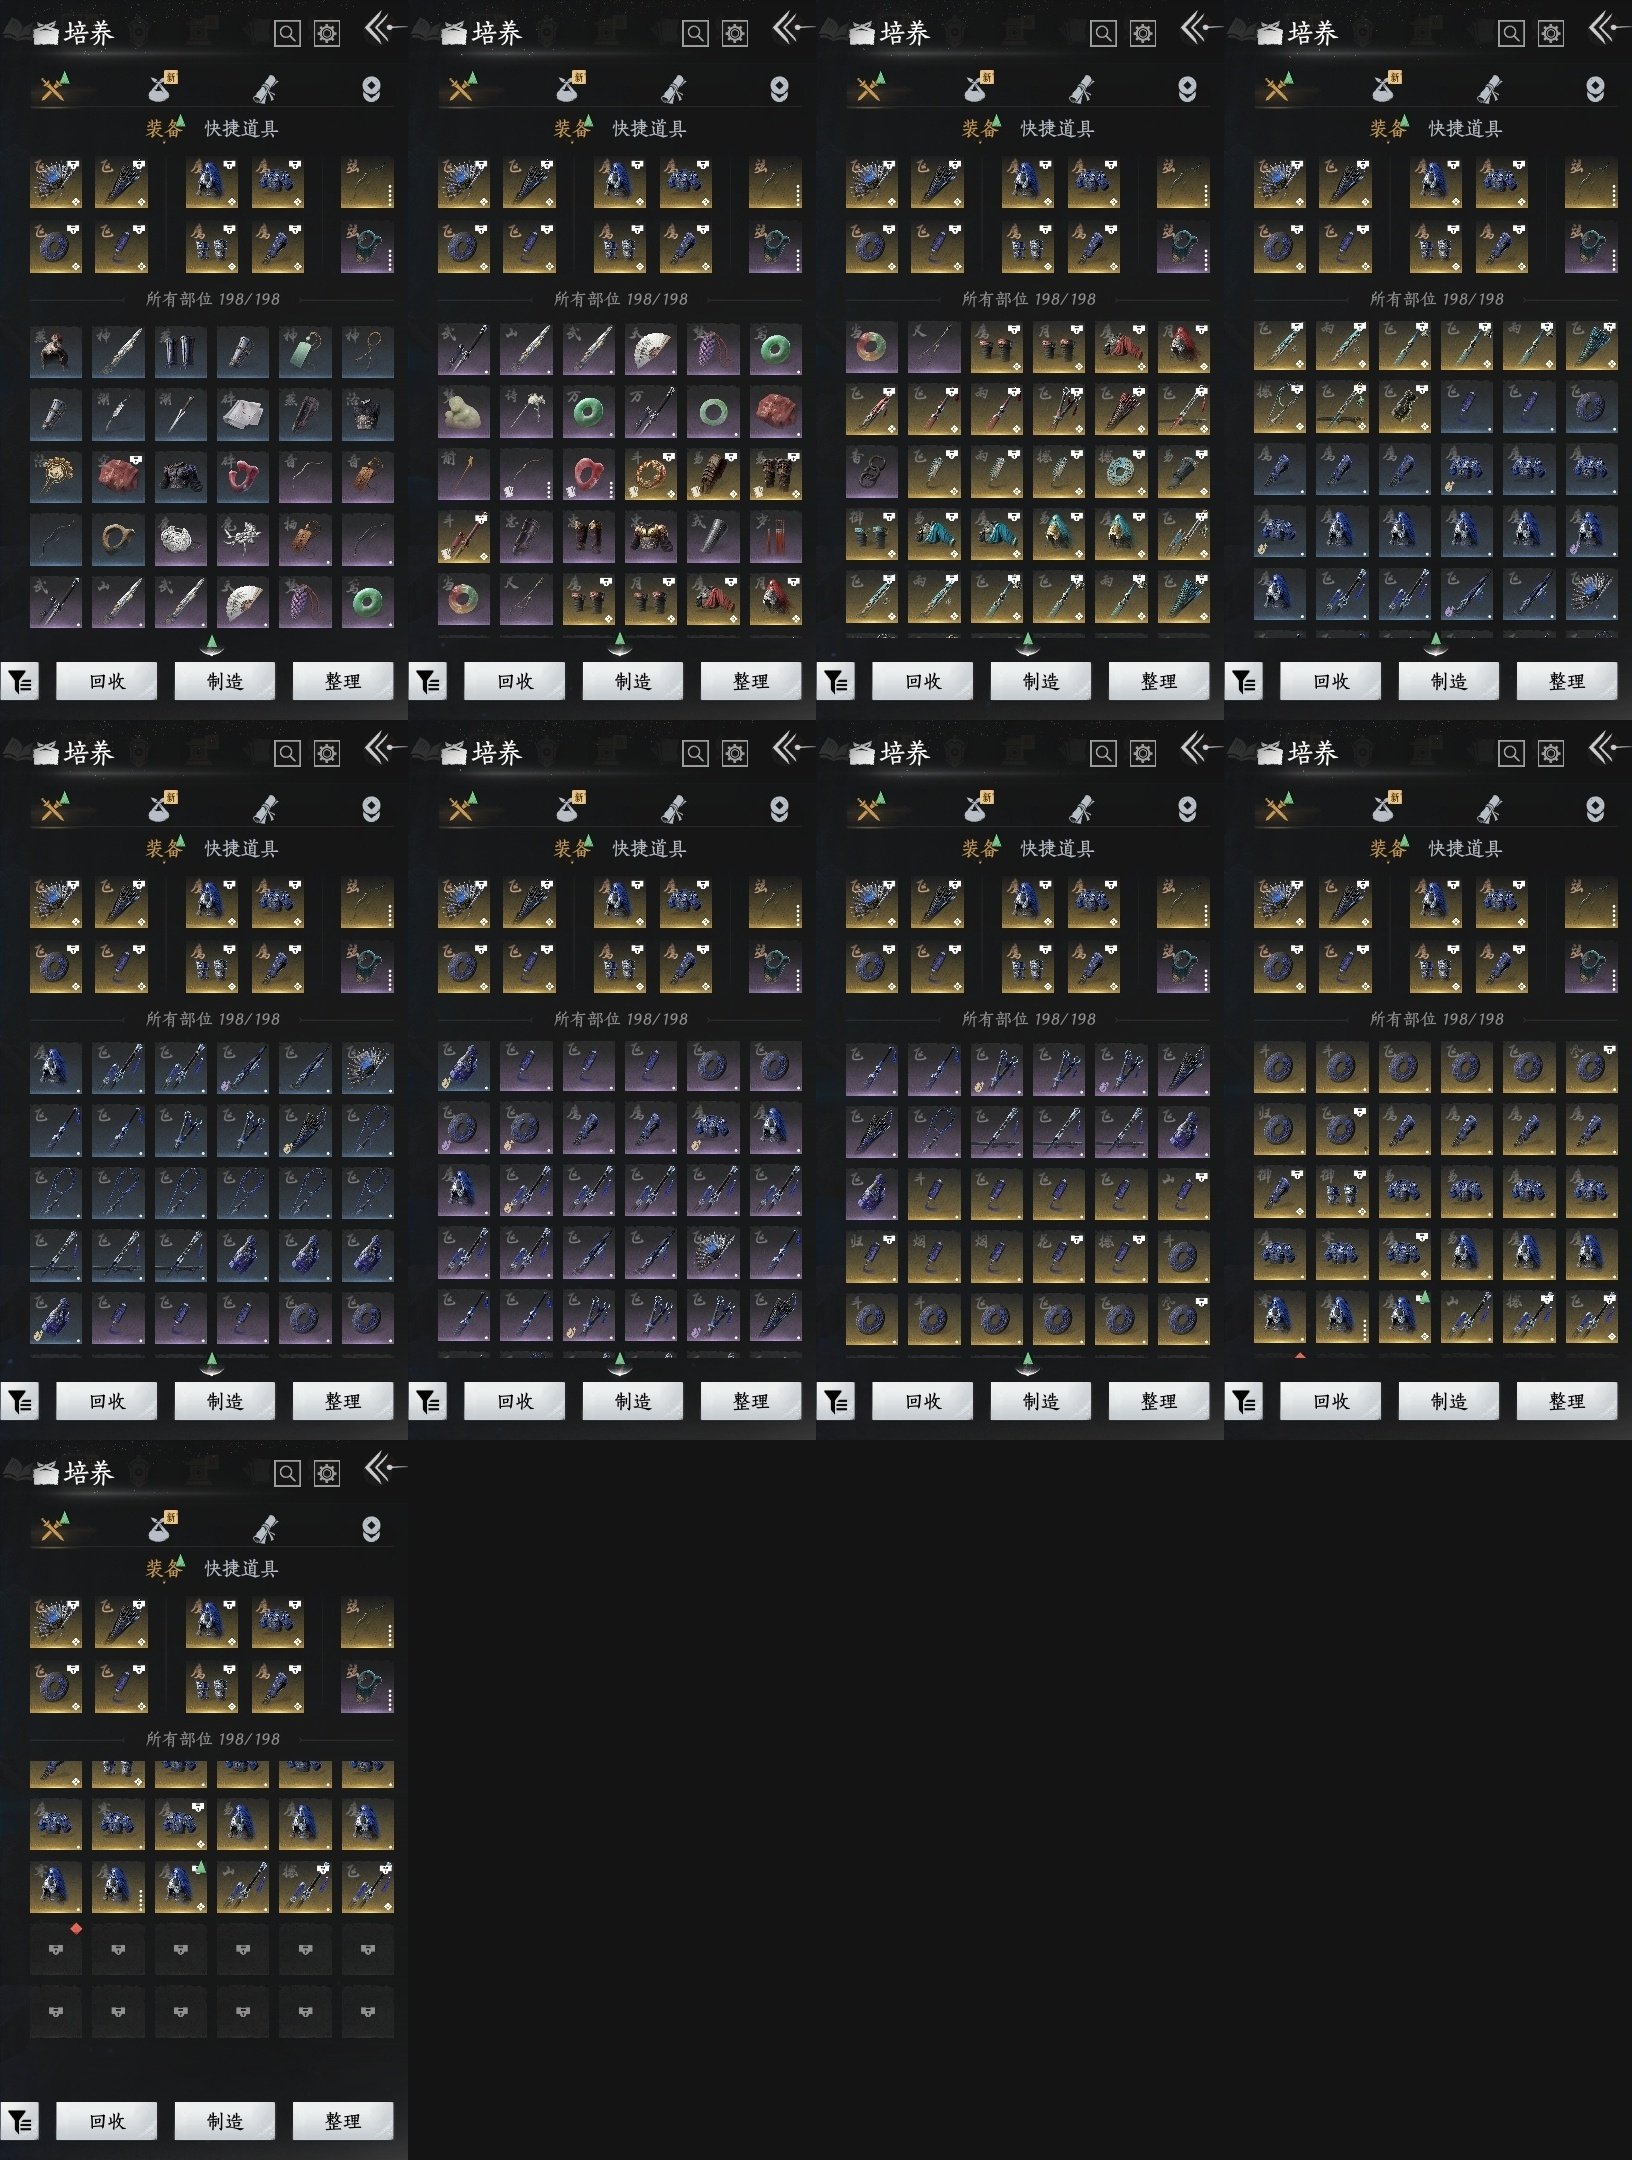Select the teal coin disc marked 撼
Viewport: 1632px width, 2160px height.
coord(1120,475)
